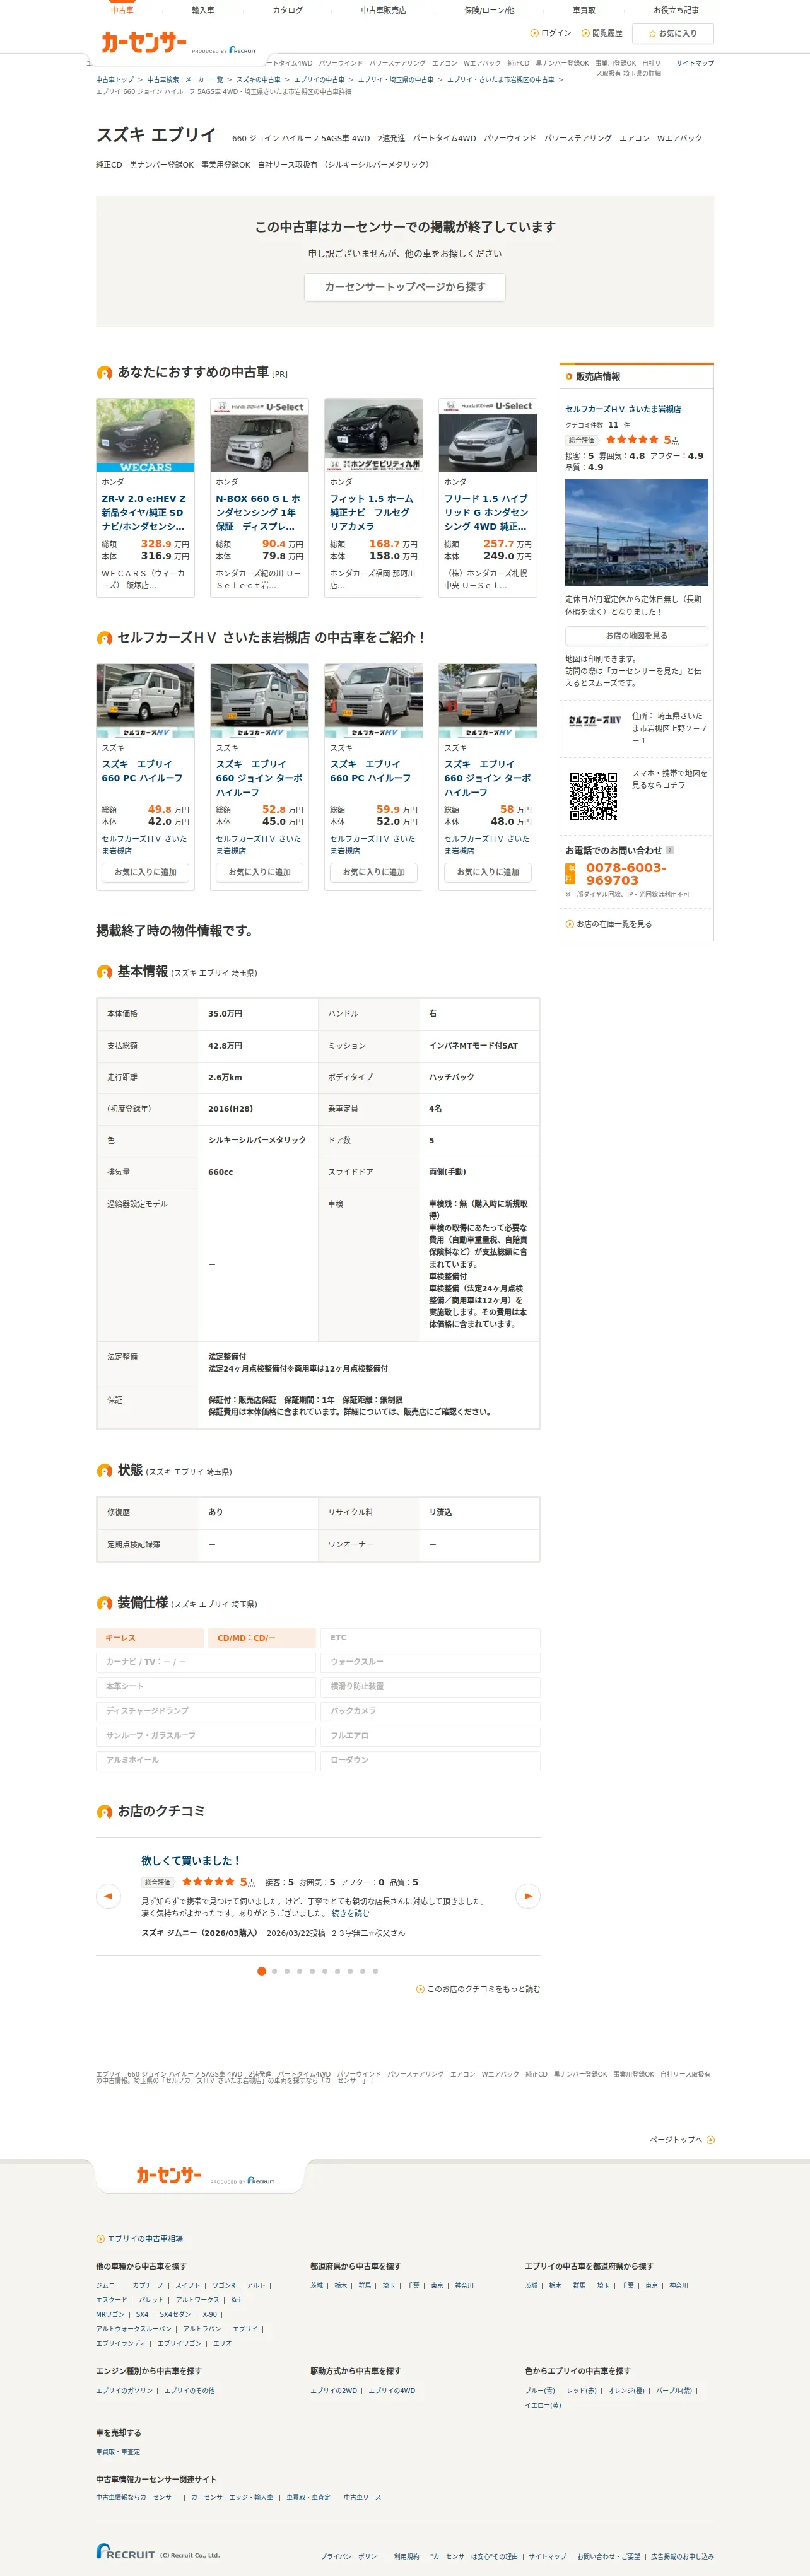Click the ジムニー link in the footer
810x2576 pixels.
(x=108, y=2285)
